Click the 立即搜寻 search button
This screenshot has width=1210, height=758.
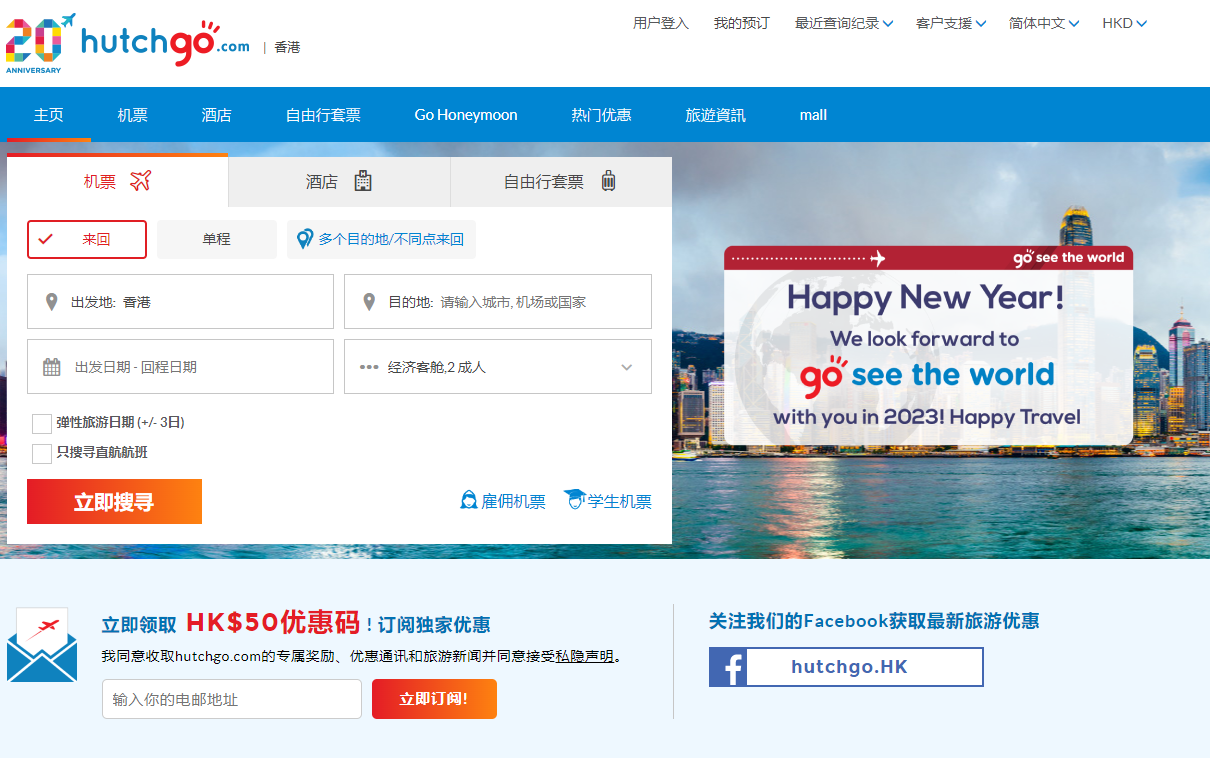click(113, 501)
